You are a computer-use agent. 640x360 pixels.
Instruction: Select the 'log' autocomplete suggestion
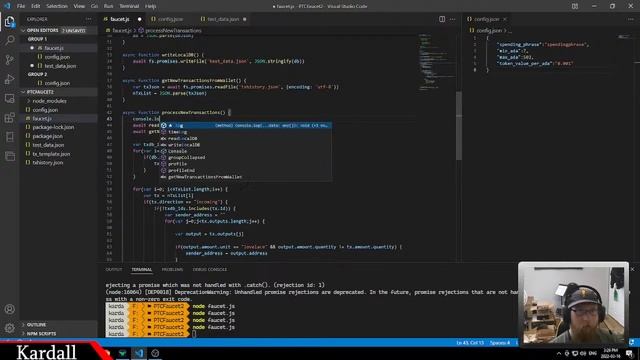[x=245, y=125]
